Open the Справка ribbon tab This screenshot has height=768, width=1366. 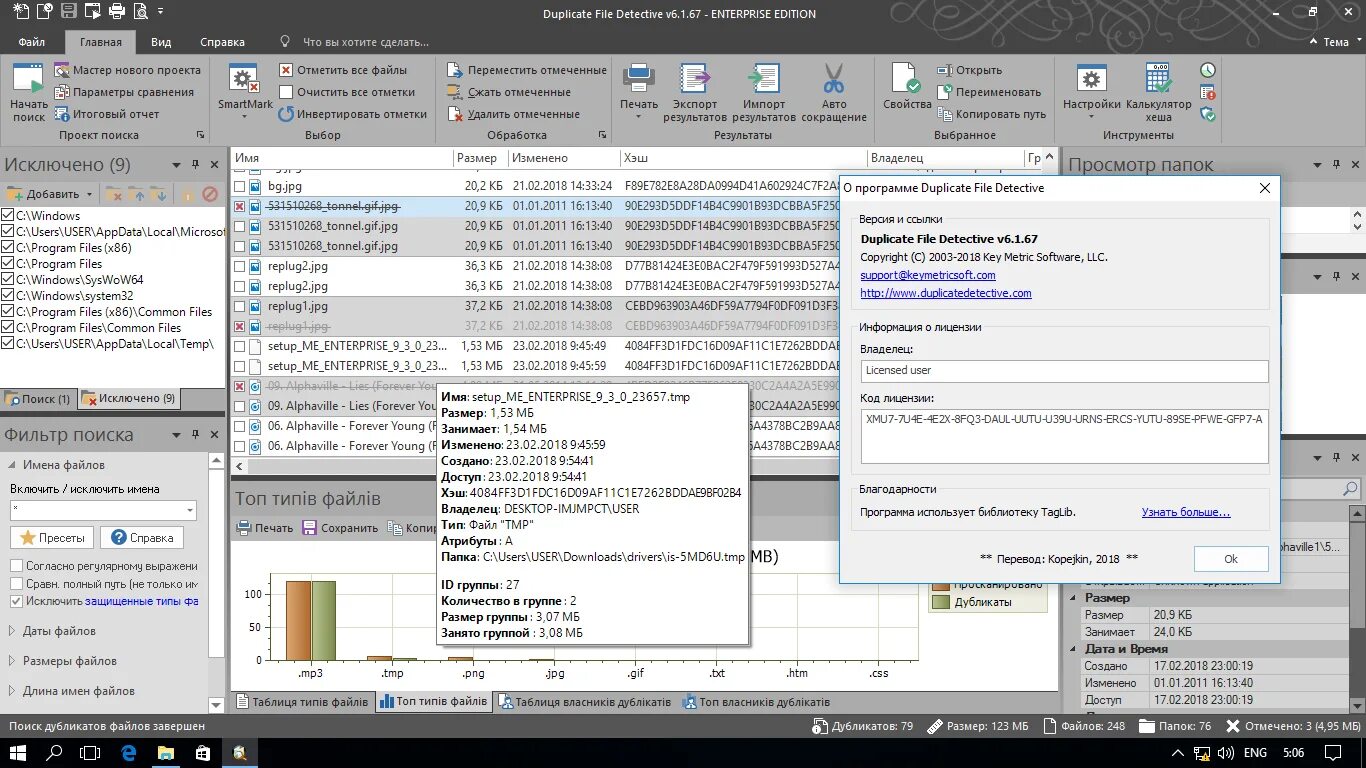pos(222,42)
